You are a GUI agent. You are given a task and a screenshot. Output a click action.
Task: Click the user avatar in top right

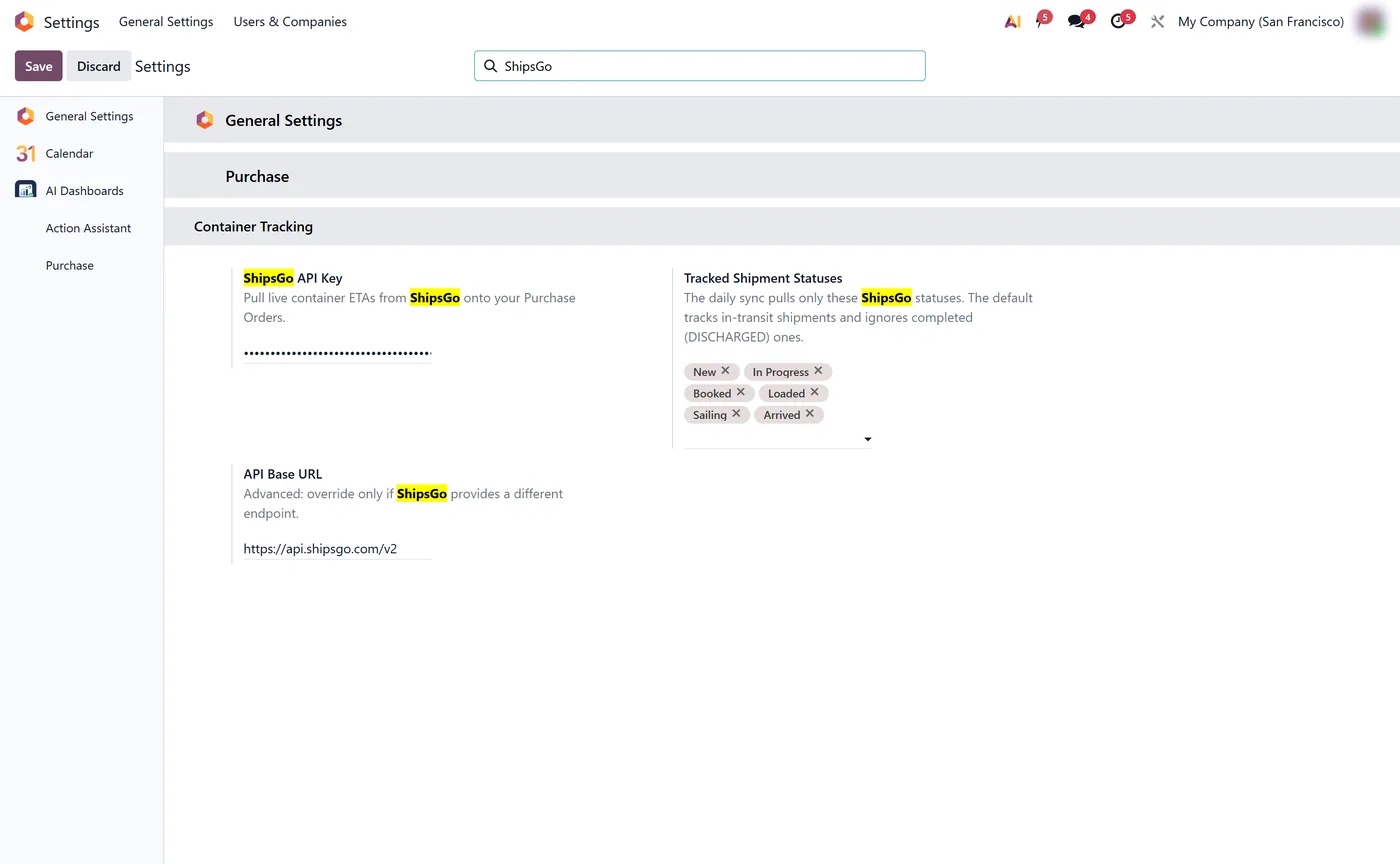click(x=1369, y=21)
